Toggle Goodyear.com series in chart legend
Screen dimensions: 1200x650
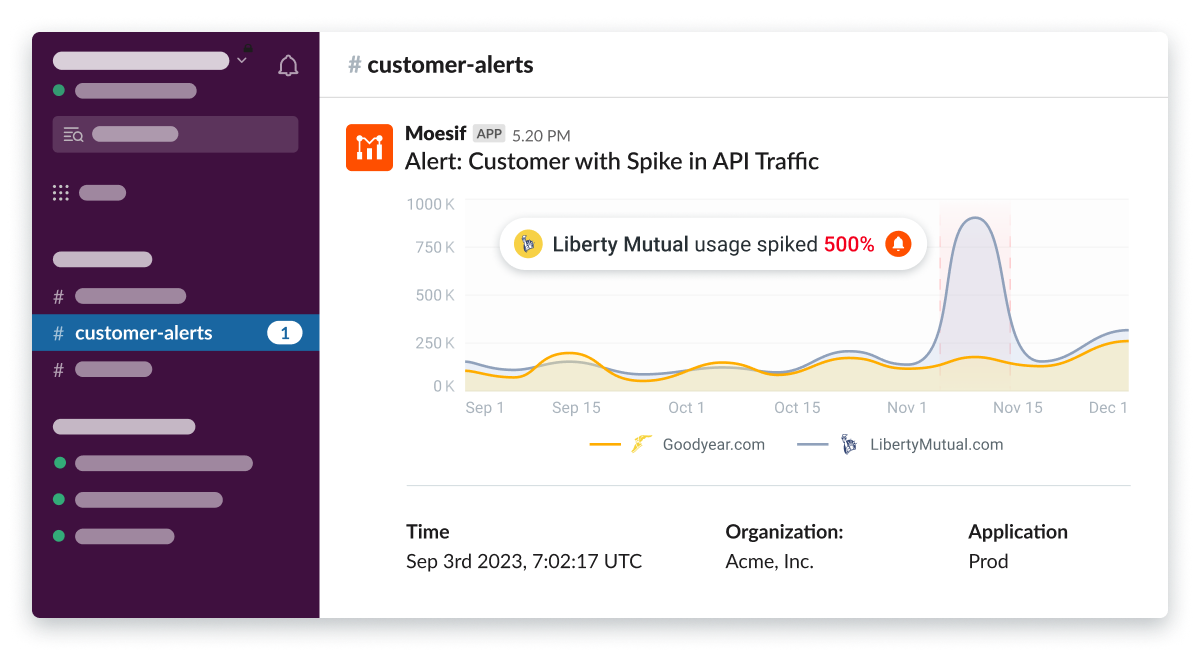677,444
